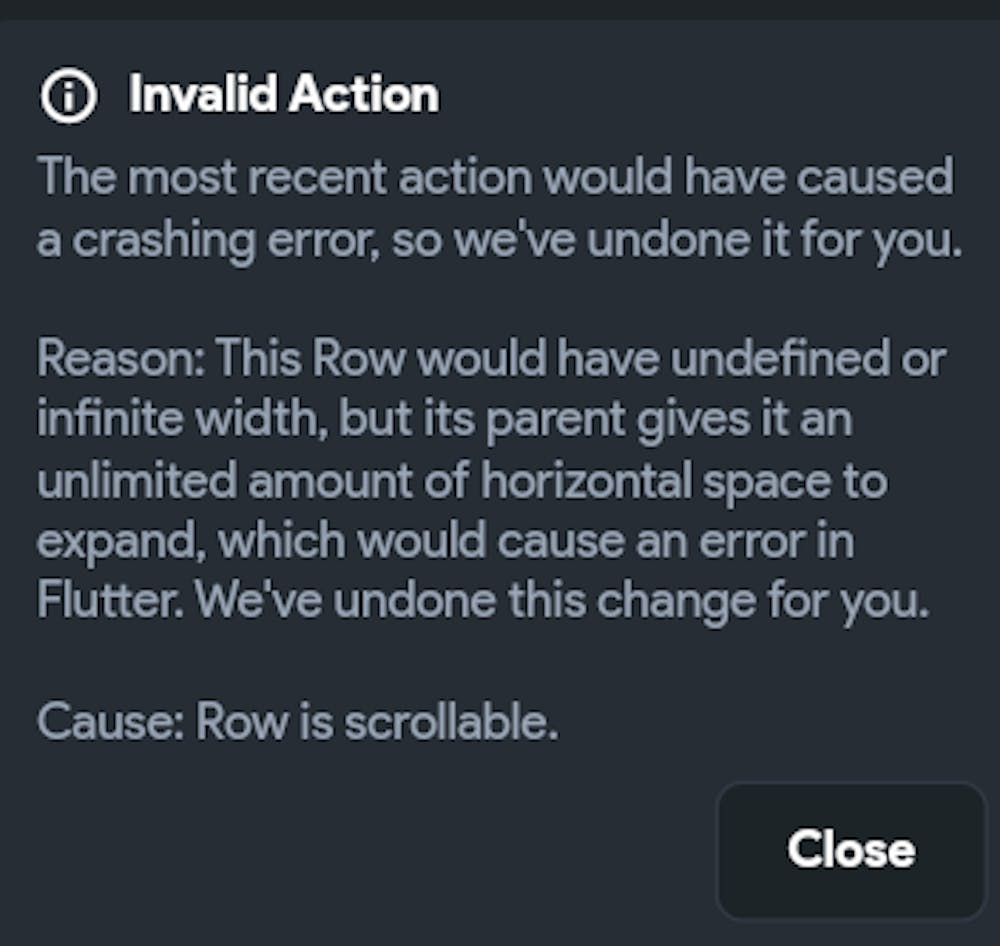The height and width of the screenshot is (946, 1000).
Task: Click the Close button
Action: coord(850,850)
